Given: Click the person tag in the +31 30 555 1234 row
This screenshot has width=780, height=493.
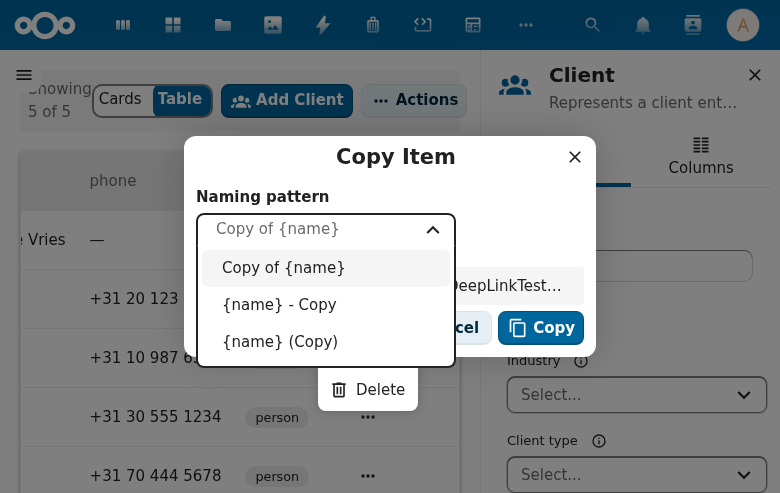Looking at the screenshot, I should (277, 417).
